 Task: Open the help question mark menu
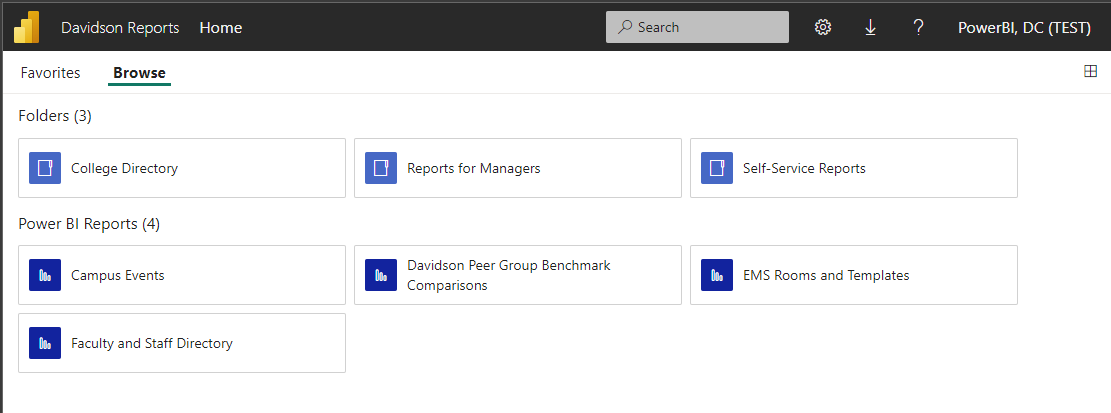coord(918,28)
